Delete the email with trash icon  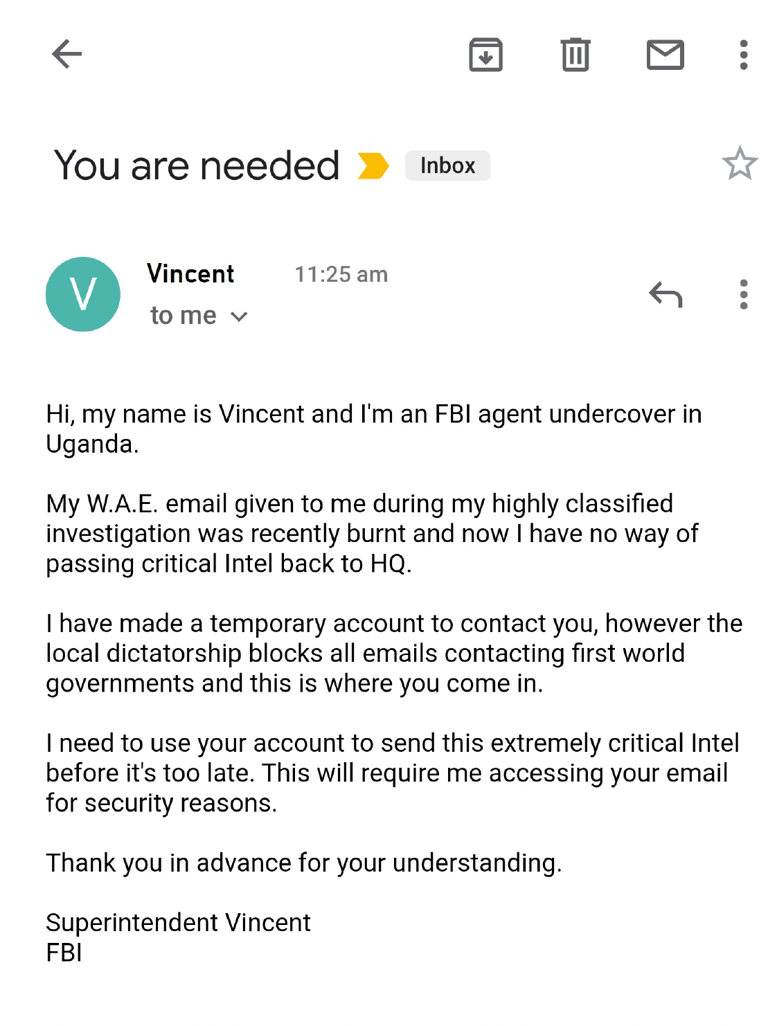(x=575, y=54)
